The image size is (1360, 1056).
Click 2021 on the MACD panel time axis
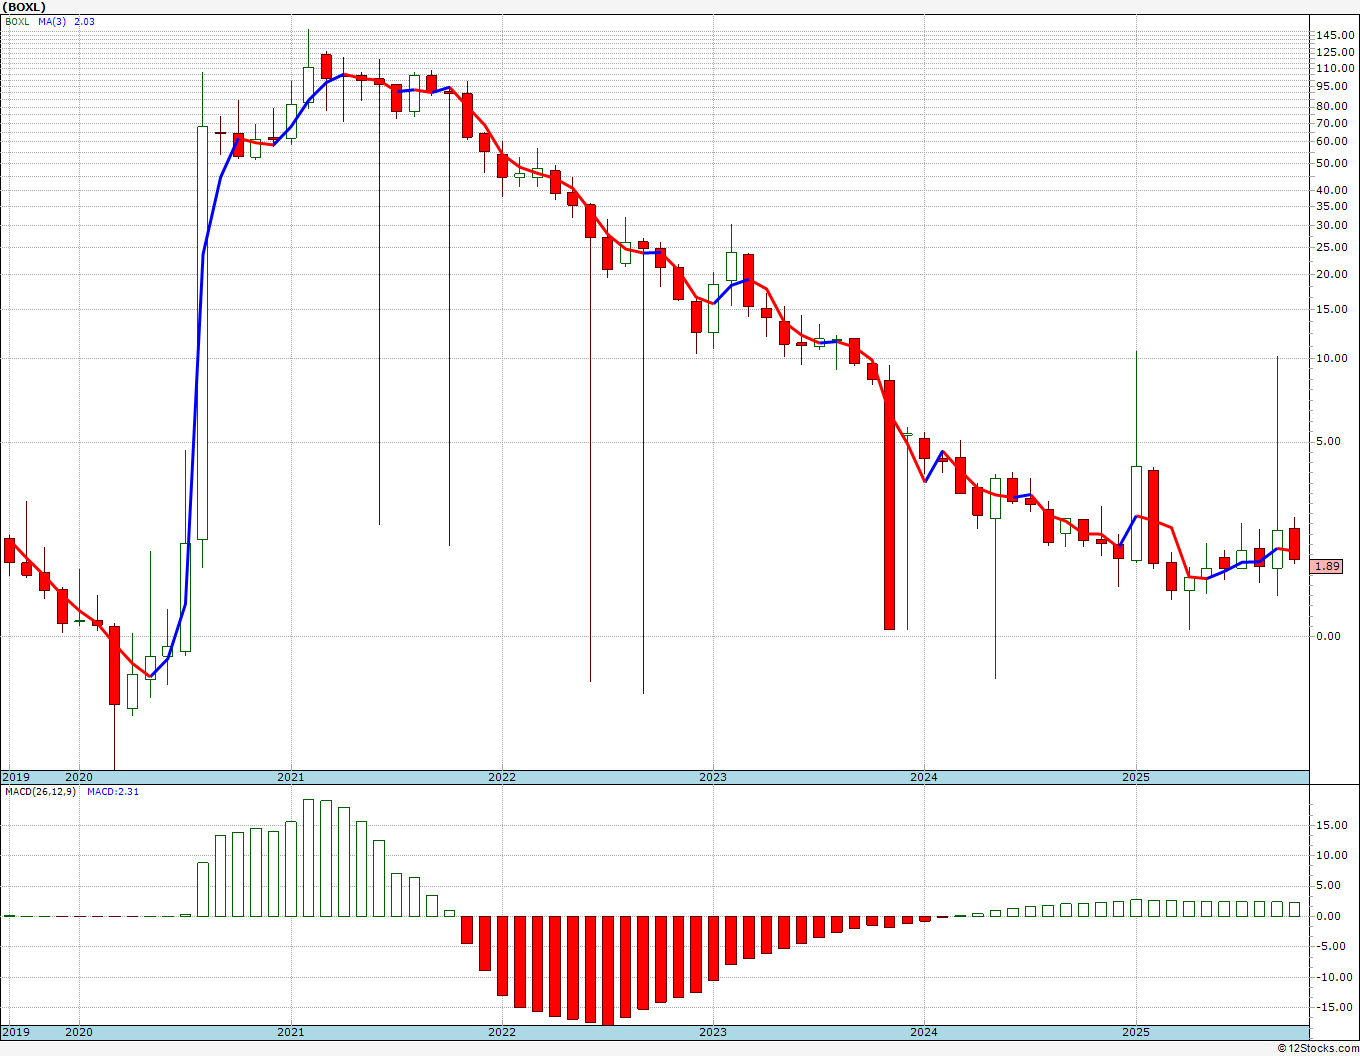click(290, 1032)
